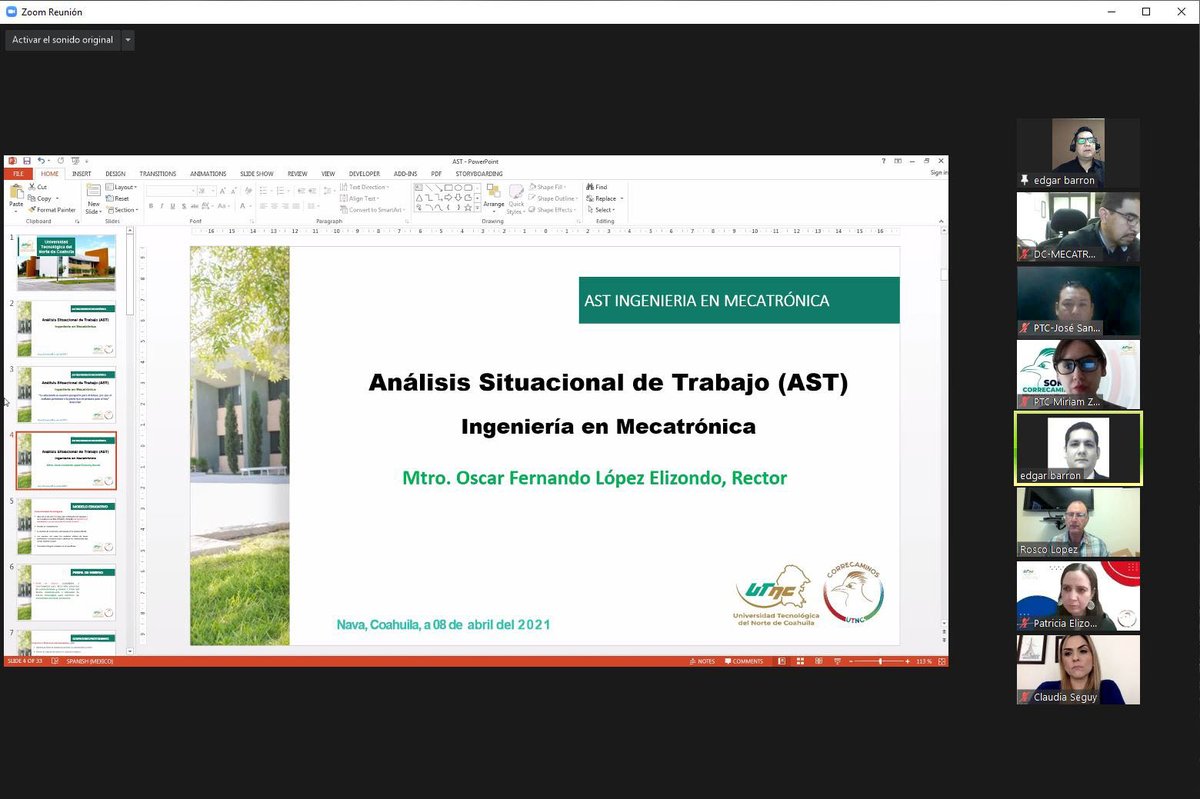
Task: Open Zoom original sound dropdown arrow
Action: [127, 40]
